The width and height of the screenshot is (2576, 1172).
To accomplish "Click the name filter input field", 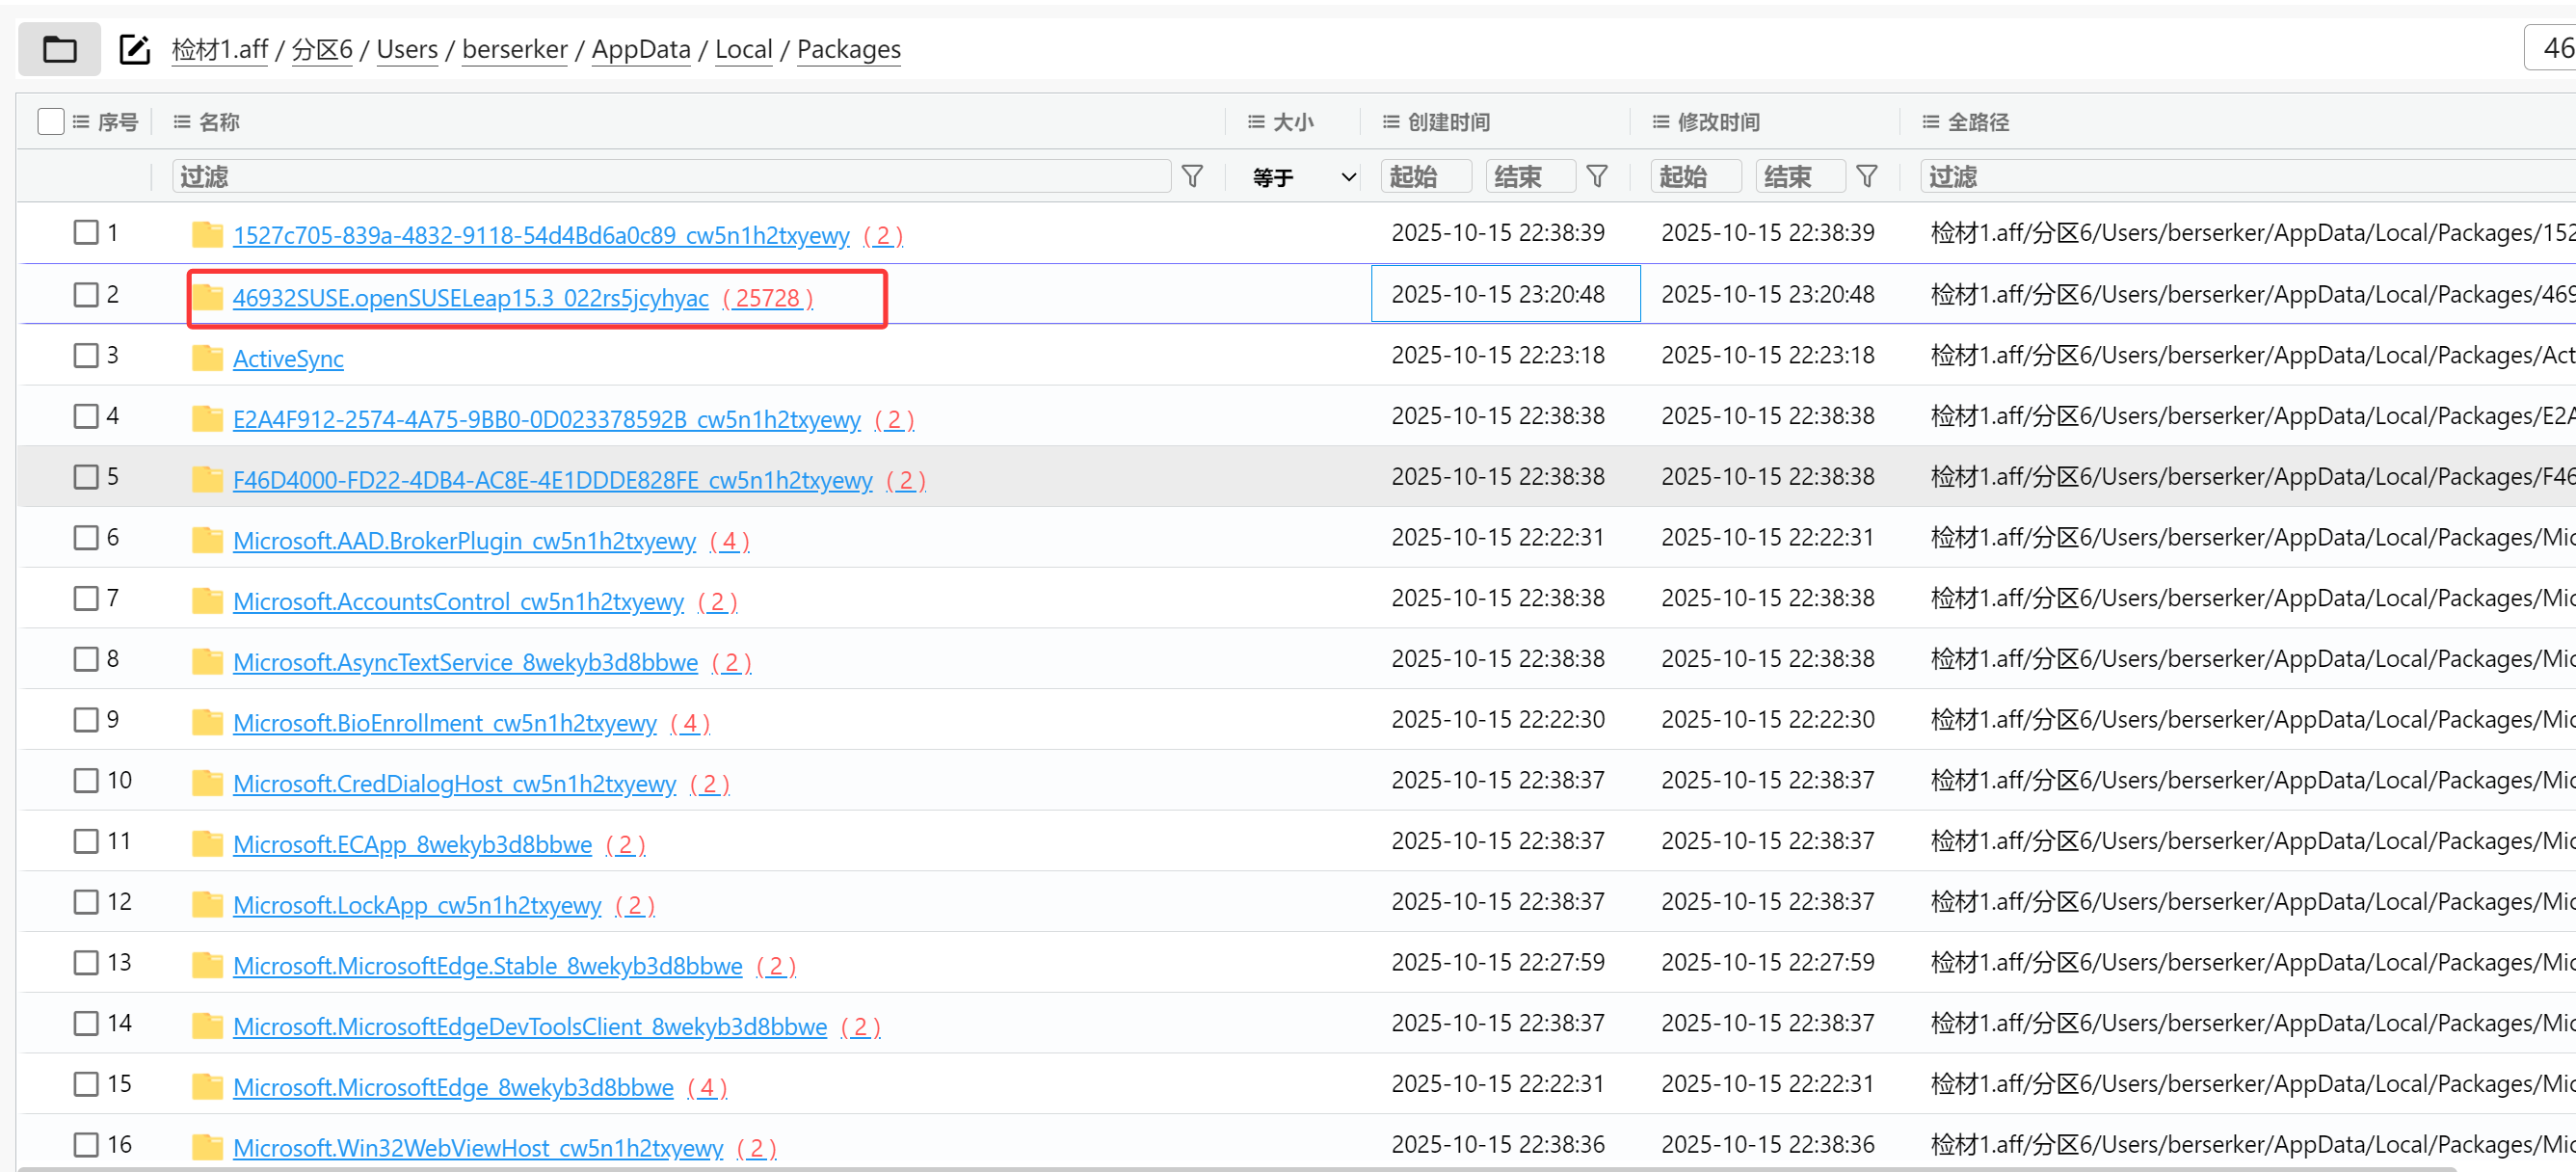I will (x=670, y=177).
